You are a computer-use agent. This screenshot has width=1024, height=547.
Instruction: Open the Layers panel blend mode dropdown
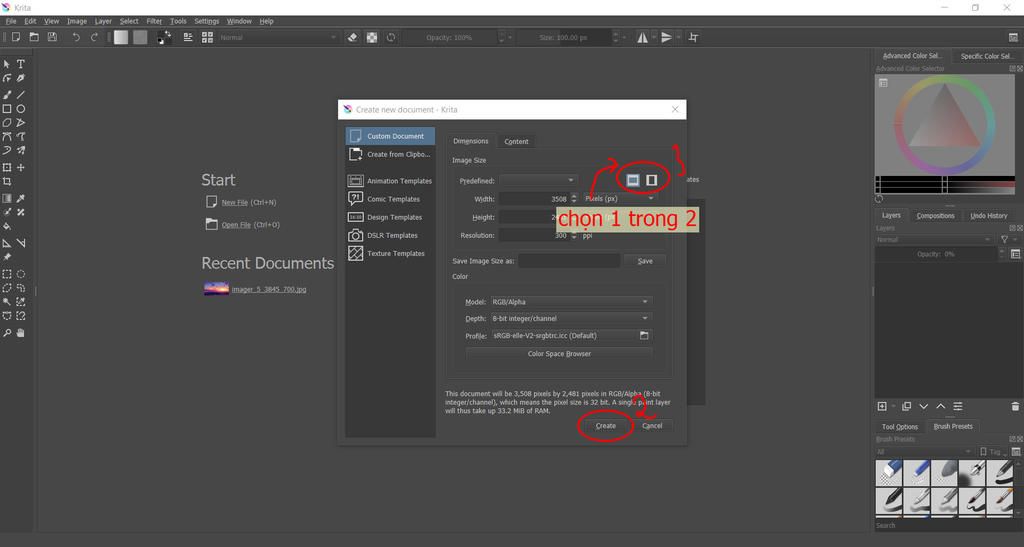[934, 240]
